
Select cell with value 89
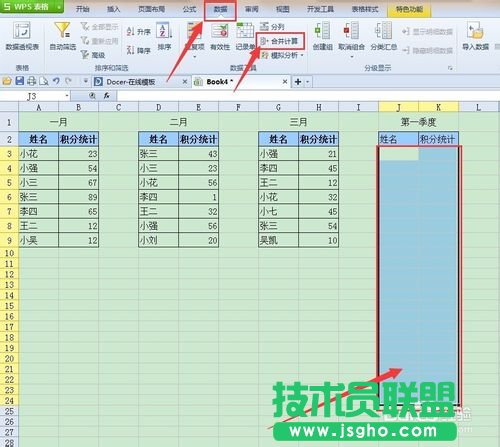[79, 197]
